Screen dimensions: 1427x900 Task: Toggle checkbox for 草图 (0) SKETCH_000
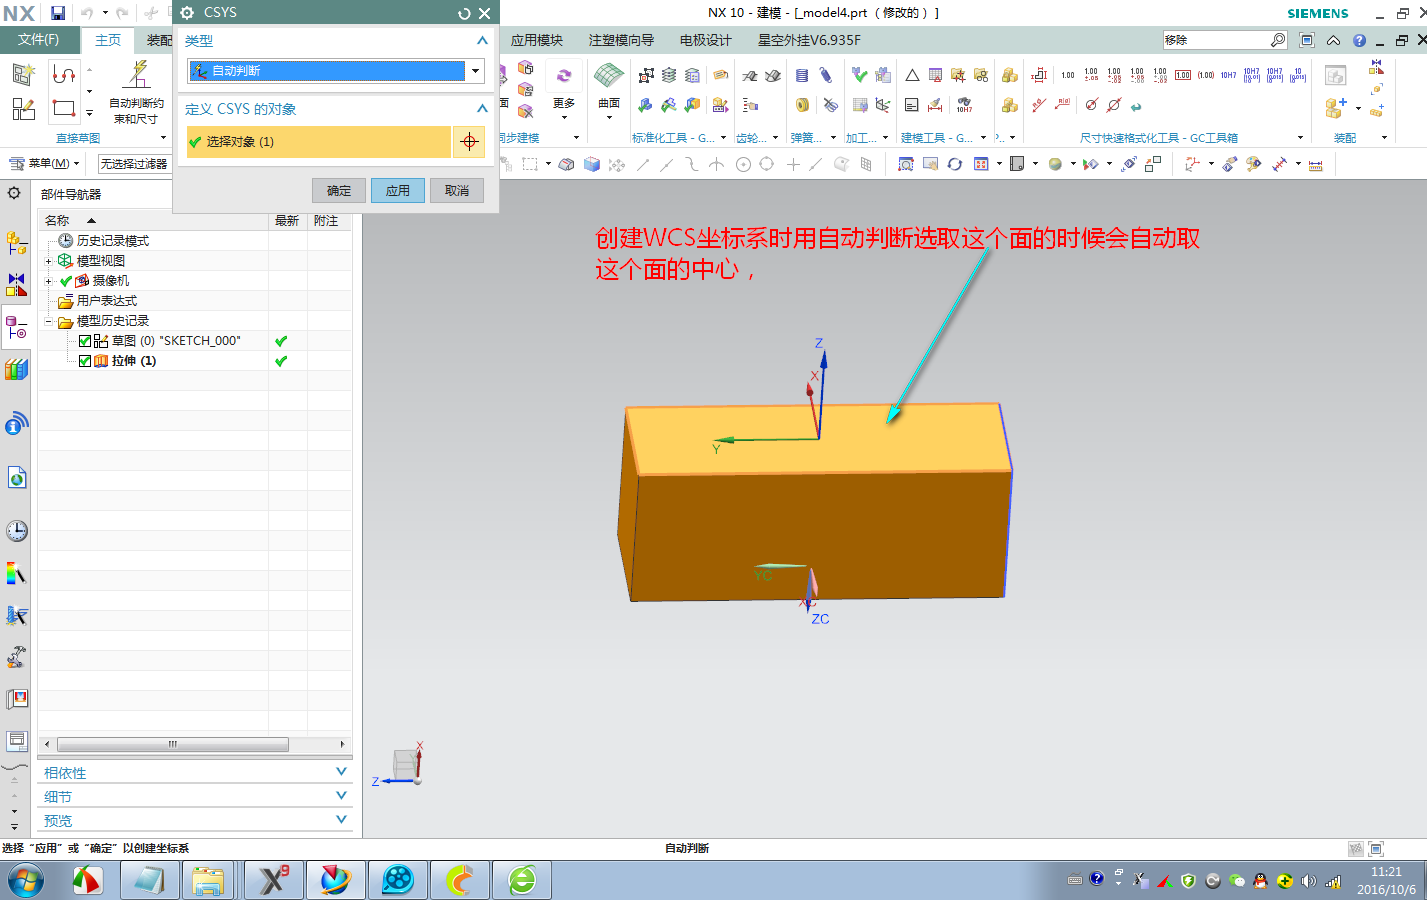85,341
